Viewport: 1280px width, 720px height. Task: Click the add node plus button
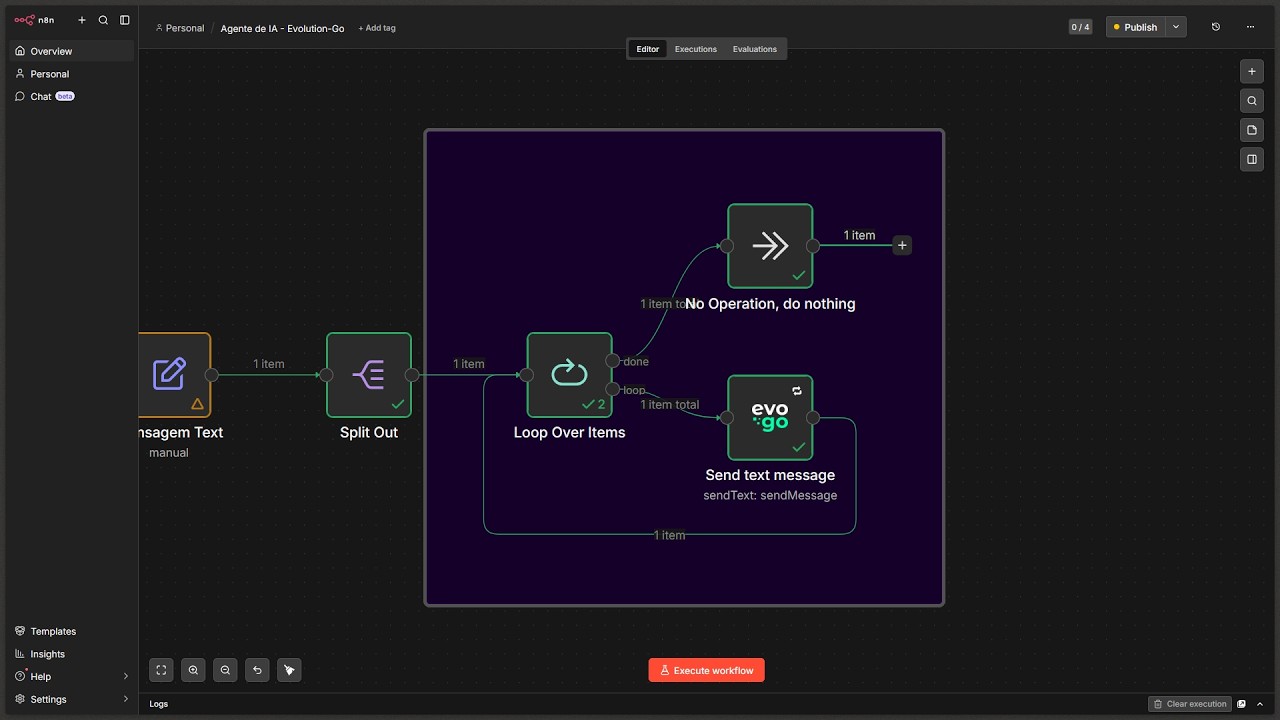coord(1252,72)
